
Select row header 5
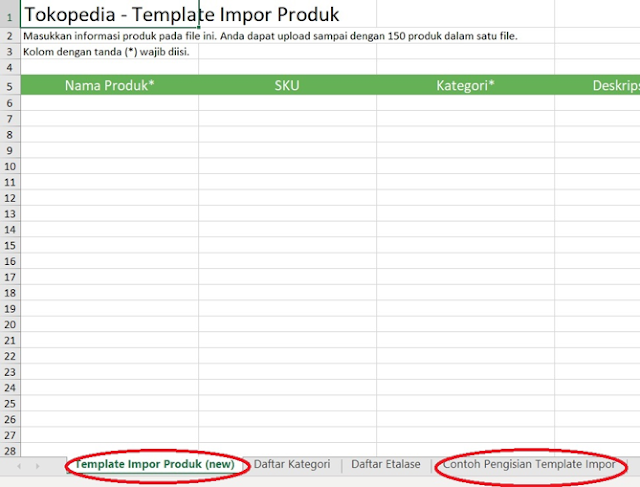point(10,85)
